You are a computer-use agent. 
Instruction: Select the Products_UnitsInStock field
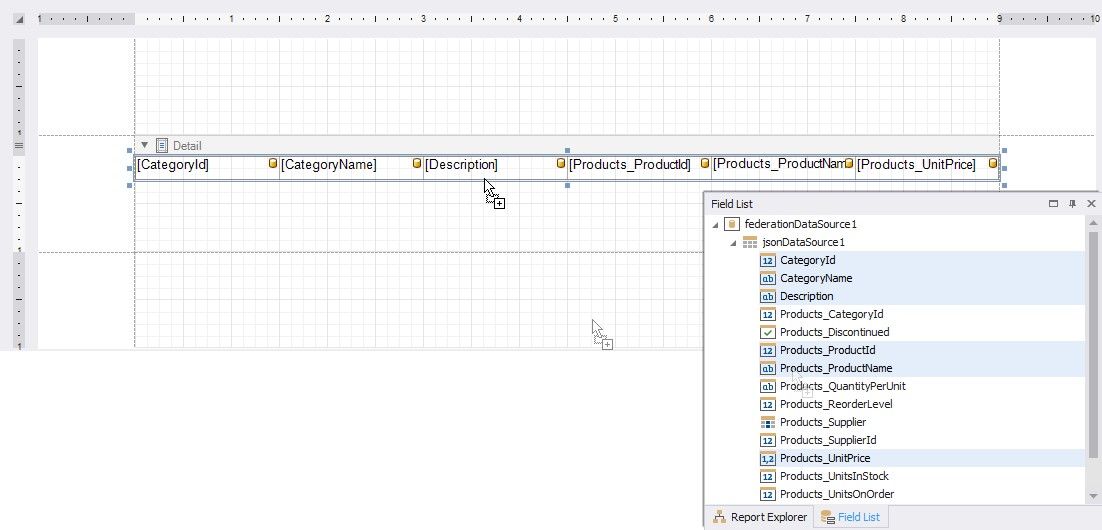point(833,476)
